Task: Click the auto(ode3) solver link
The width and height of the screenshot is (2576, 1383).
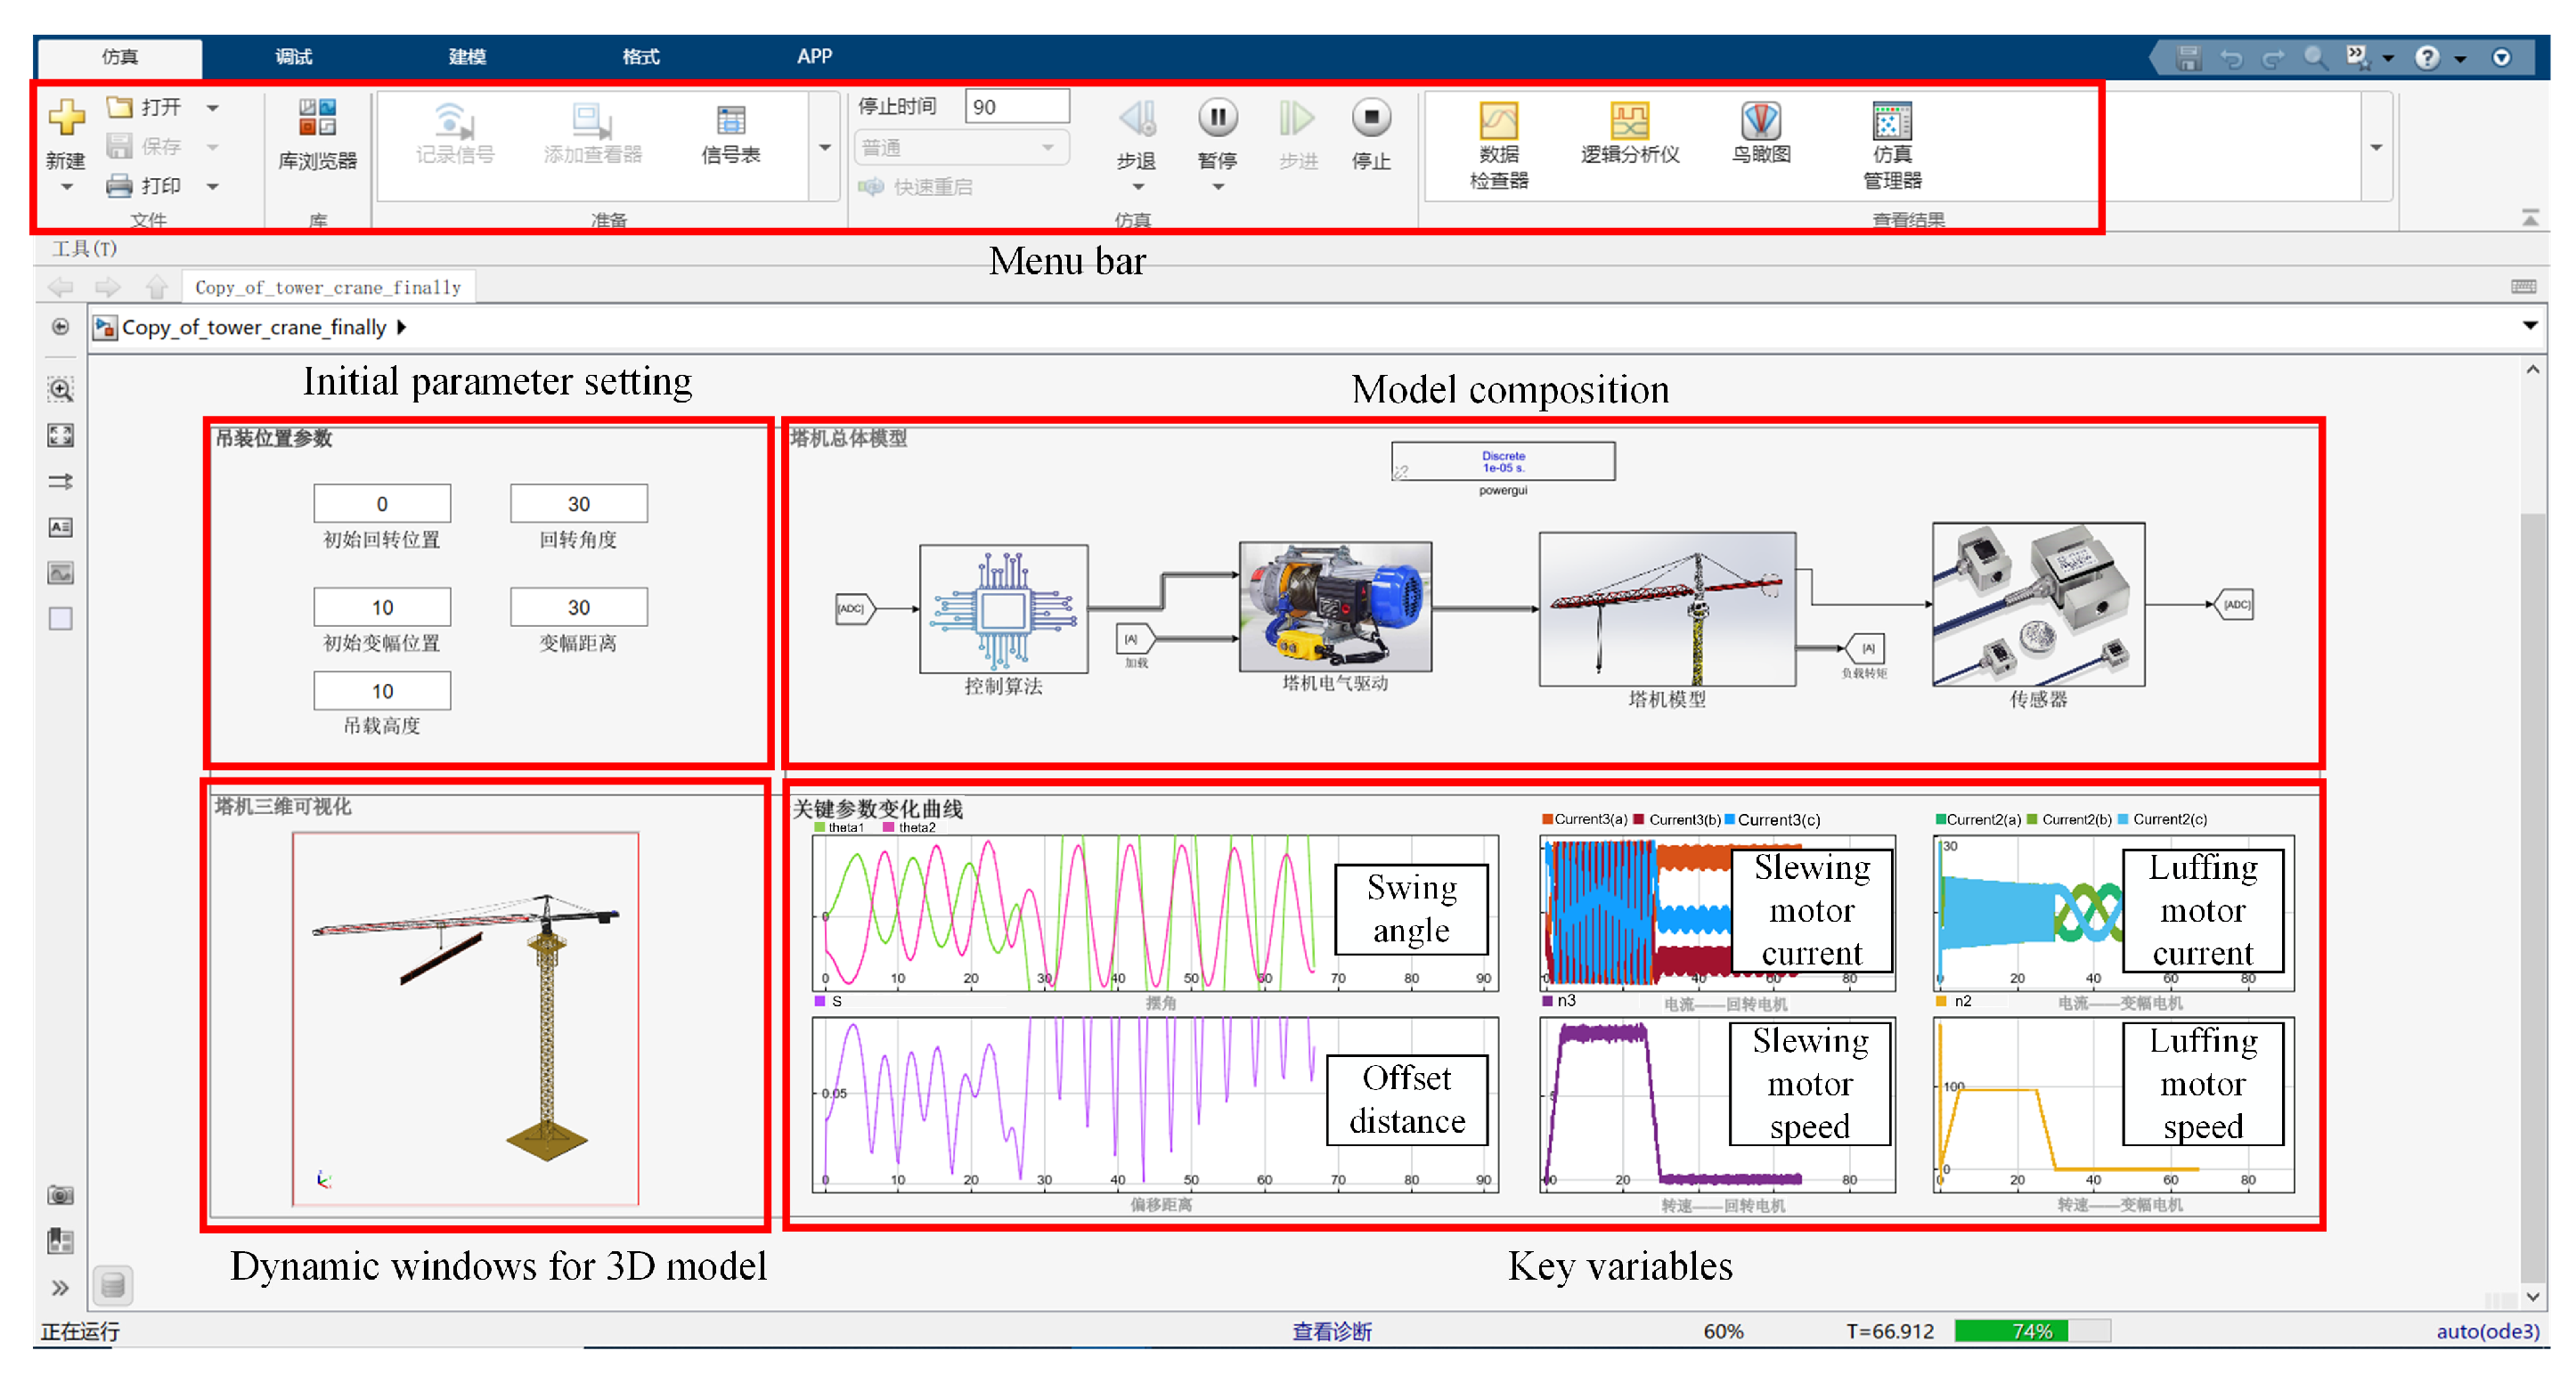Action: tap(2486, 1331)
